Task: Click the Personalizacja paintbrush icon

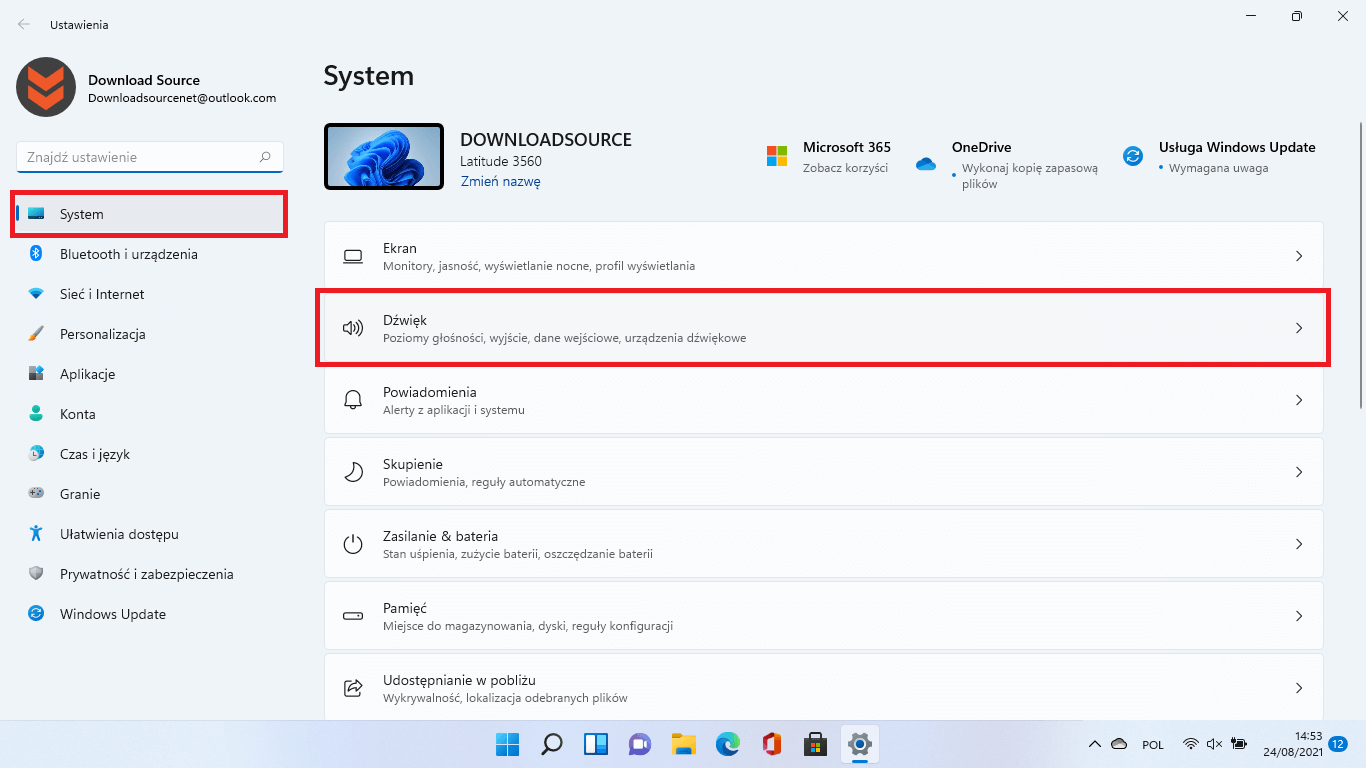Action: point(36,334)
